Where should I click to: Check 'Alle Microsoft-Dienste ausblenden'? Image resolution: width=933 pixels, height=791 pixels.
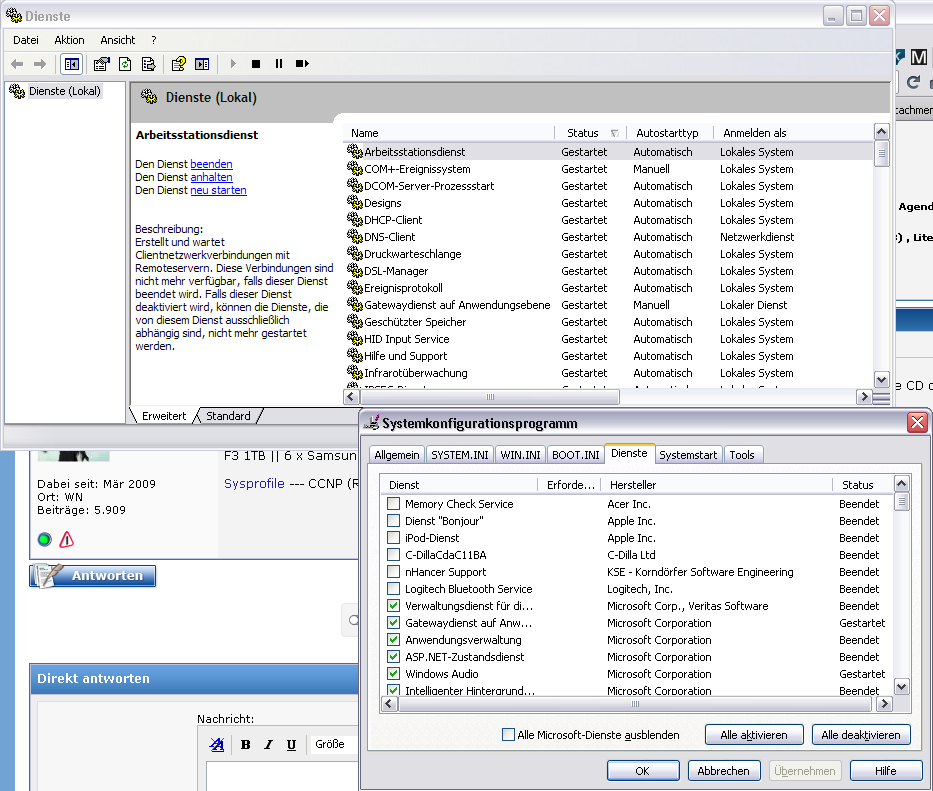point(508,735)
